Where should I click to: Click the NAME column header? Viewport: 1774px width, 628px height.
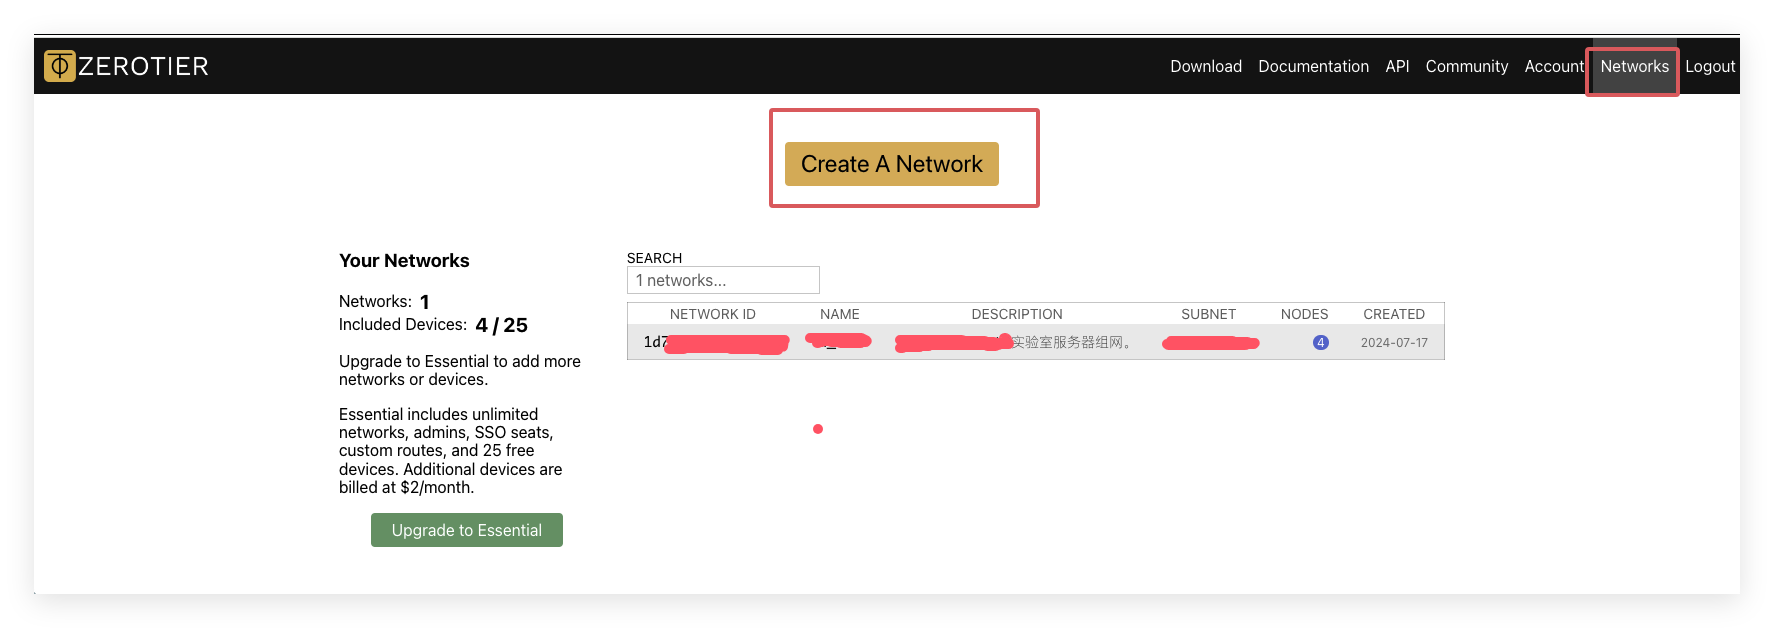[840, 314]
